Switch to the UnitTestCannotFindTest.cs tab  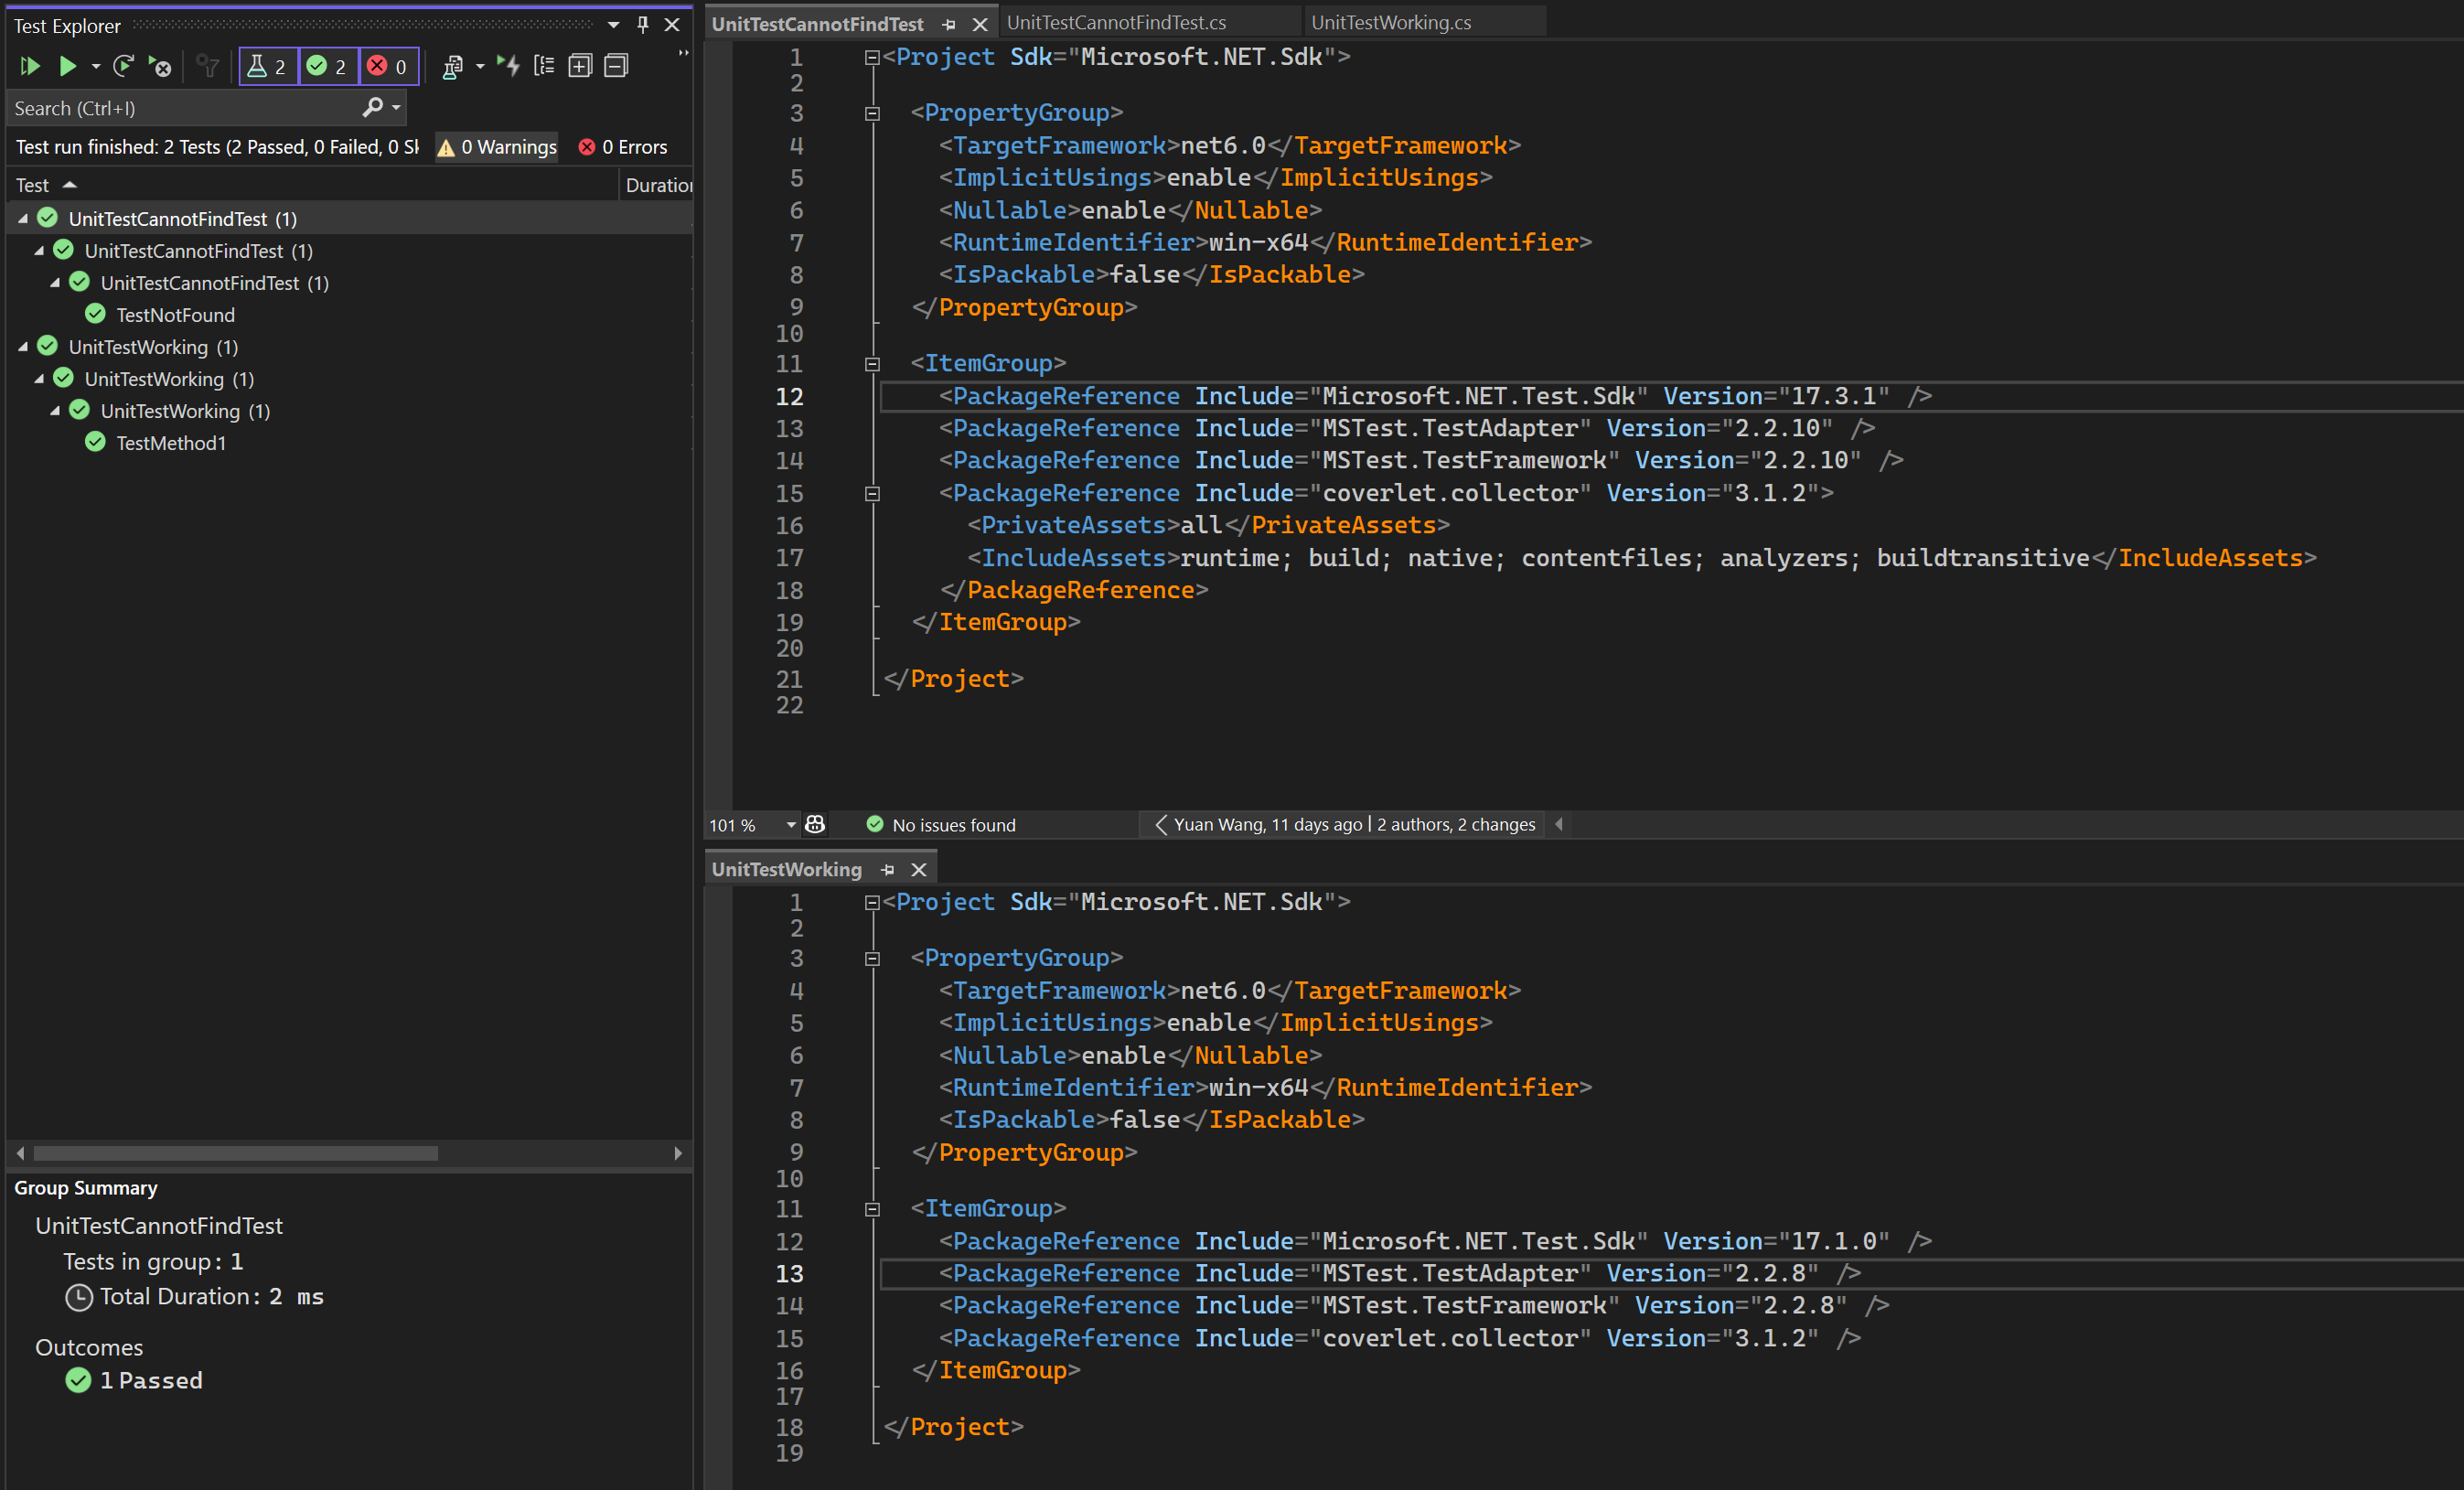(1118, 21)
